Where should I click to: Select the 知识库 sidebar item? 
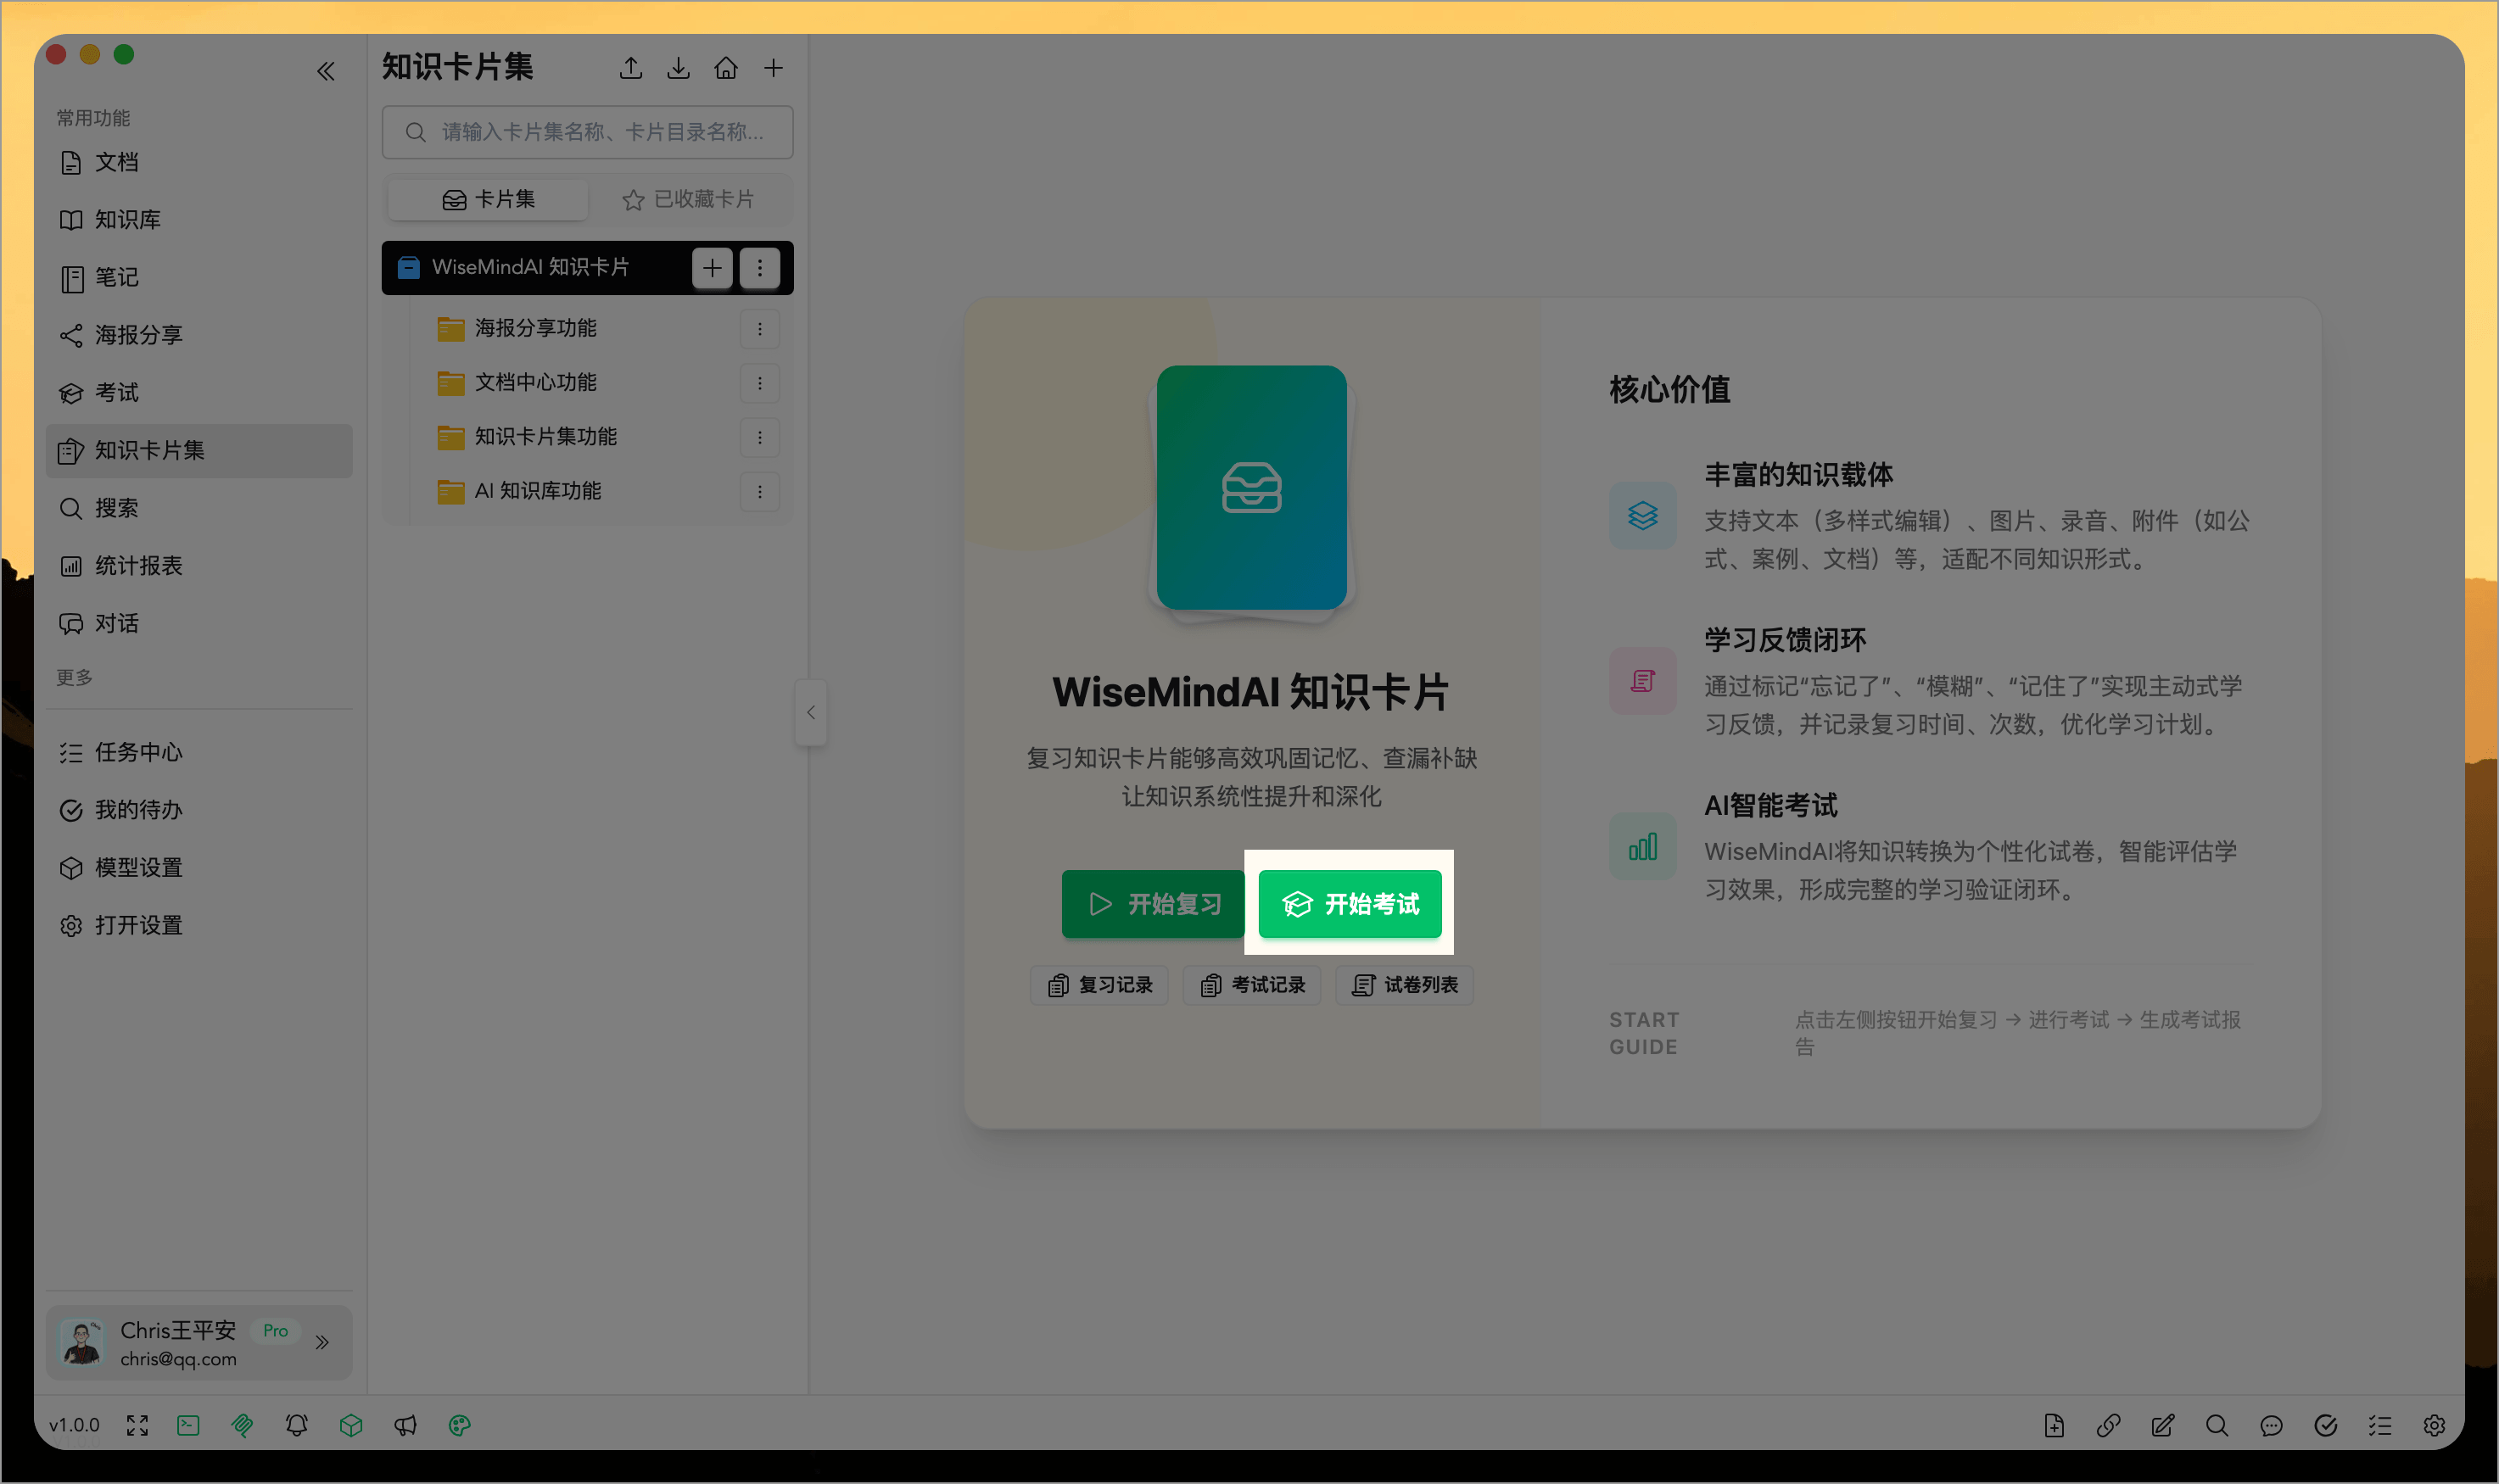[x=127, y=220]
